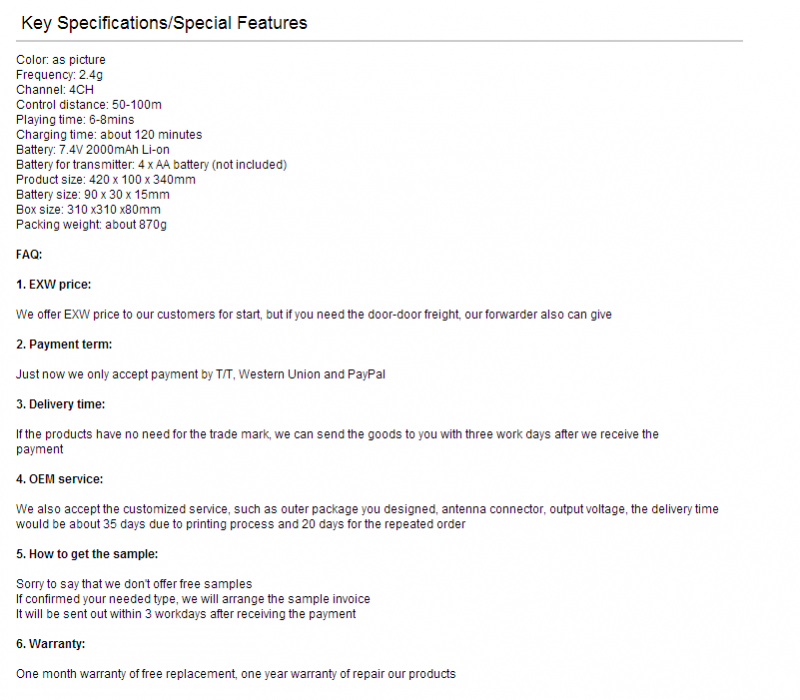Viewport: 800px width, 700px height.
Task: Select the Frequency: 2.4g text
Action: point(59,75)
